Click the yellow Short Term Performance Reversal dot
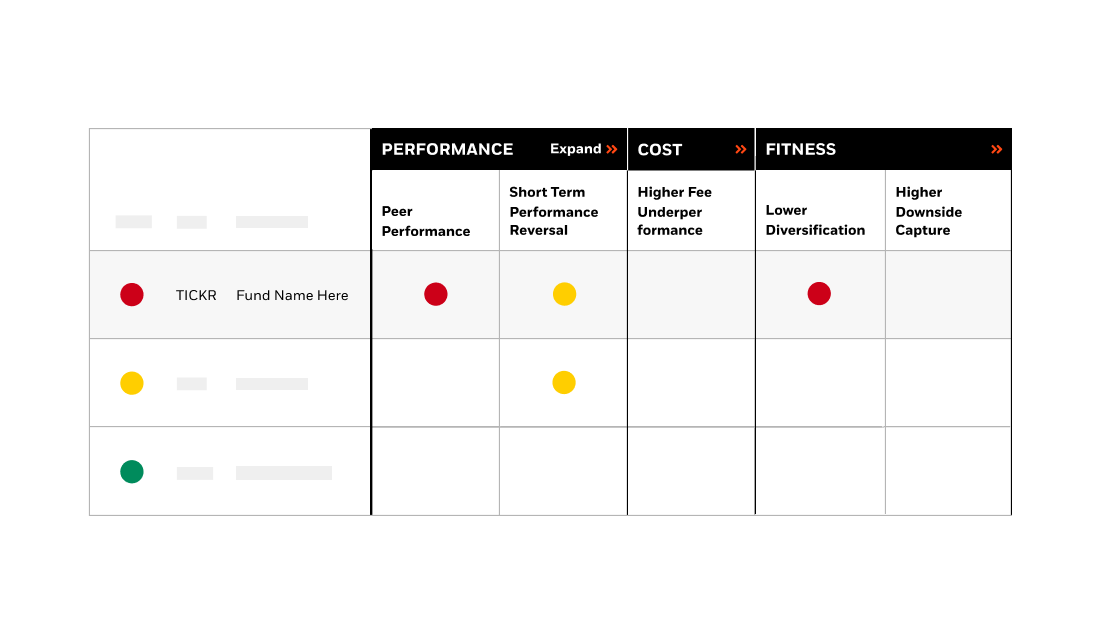1100x624 pixels. [565, 294]
